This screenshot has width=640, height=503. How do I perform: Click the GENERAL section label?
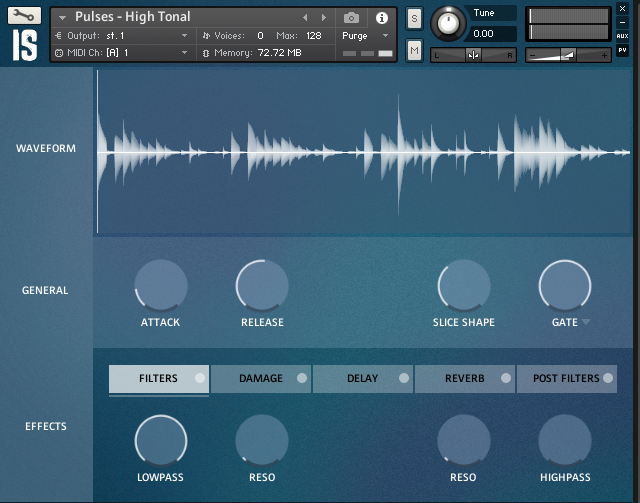point(45,290)
